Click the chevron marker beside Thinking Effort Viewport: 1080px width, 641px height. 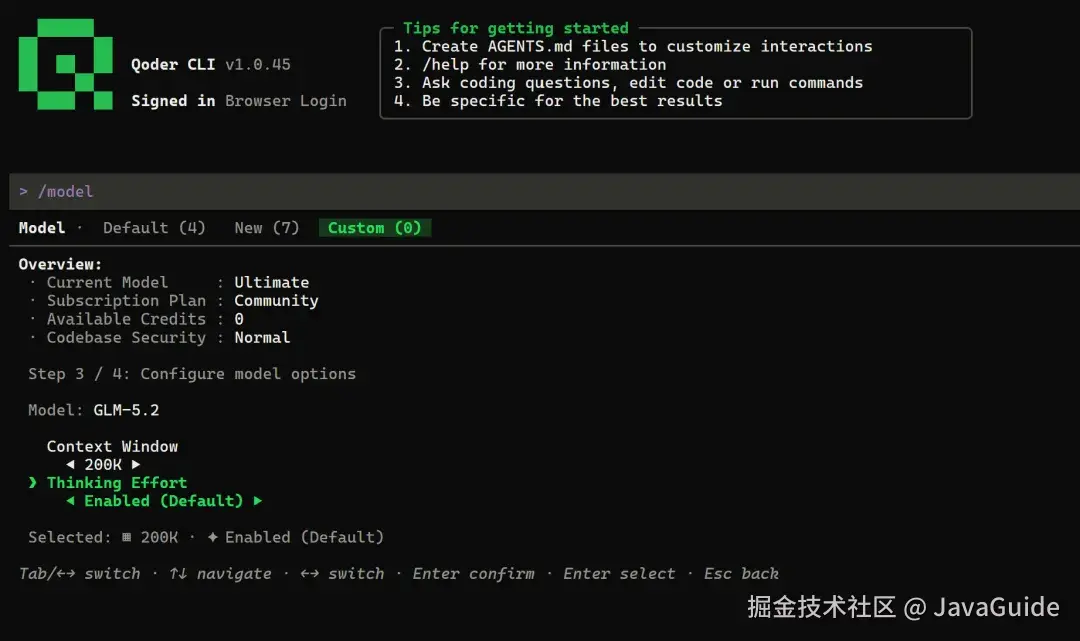pos(32,483)
